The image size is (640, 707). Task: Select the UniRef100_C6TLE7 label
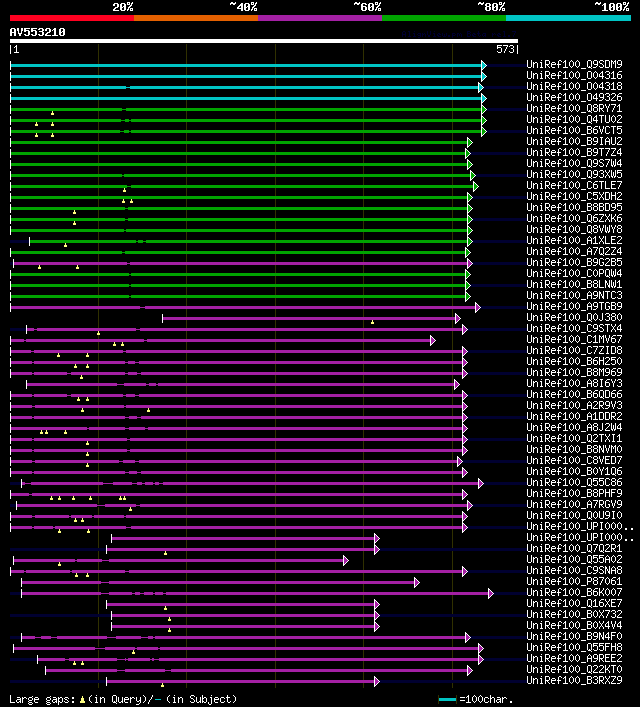coord(574,185)
